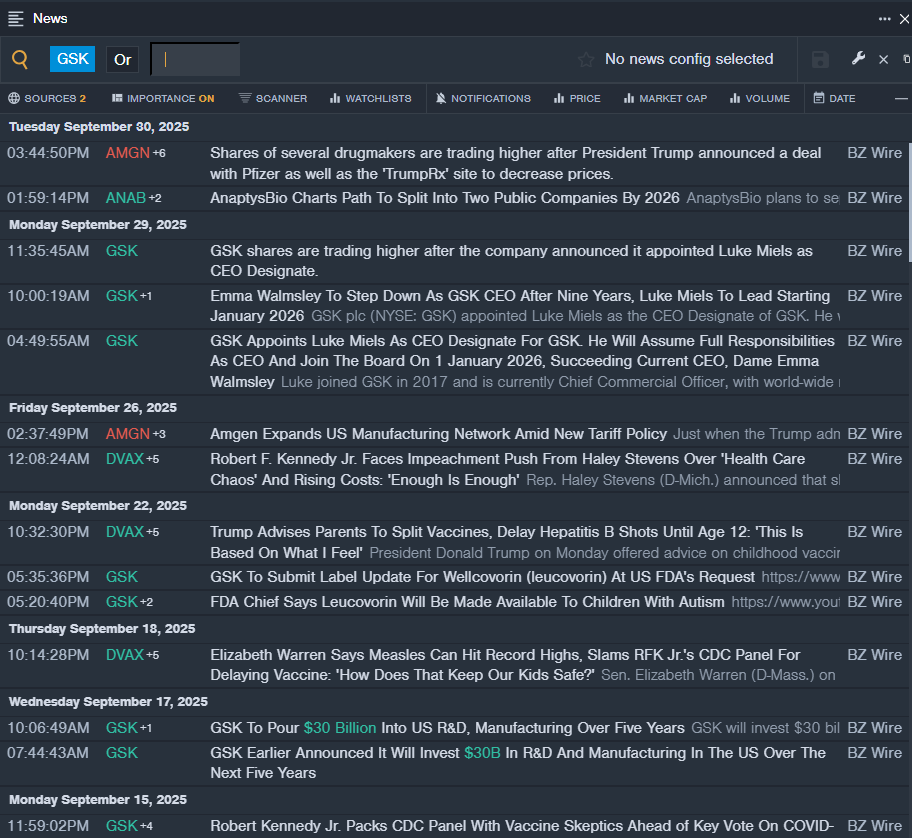The width and height of the screenshot is (912, 838).
Task: Click the AMGN ticker on the TrumpRx story
Action: [x=127, y=153]
